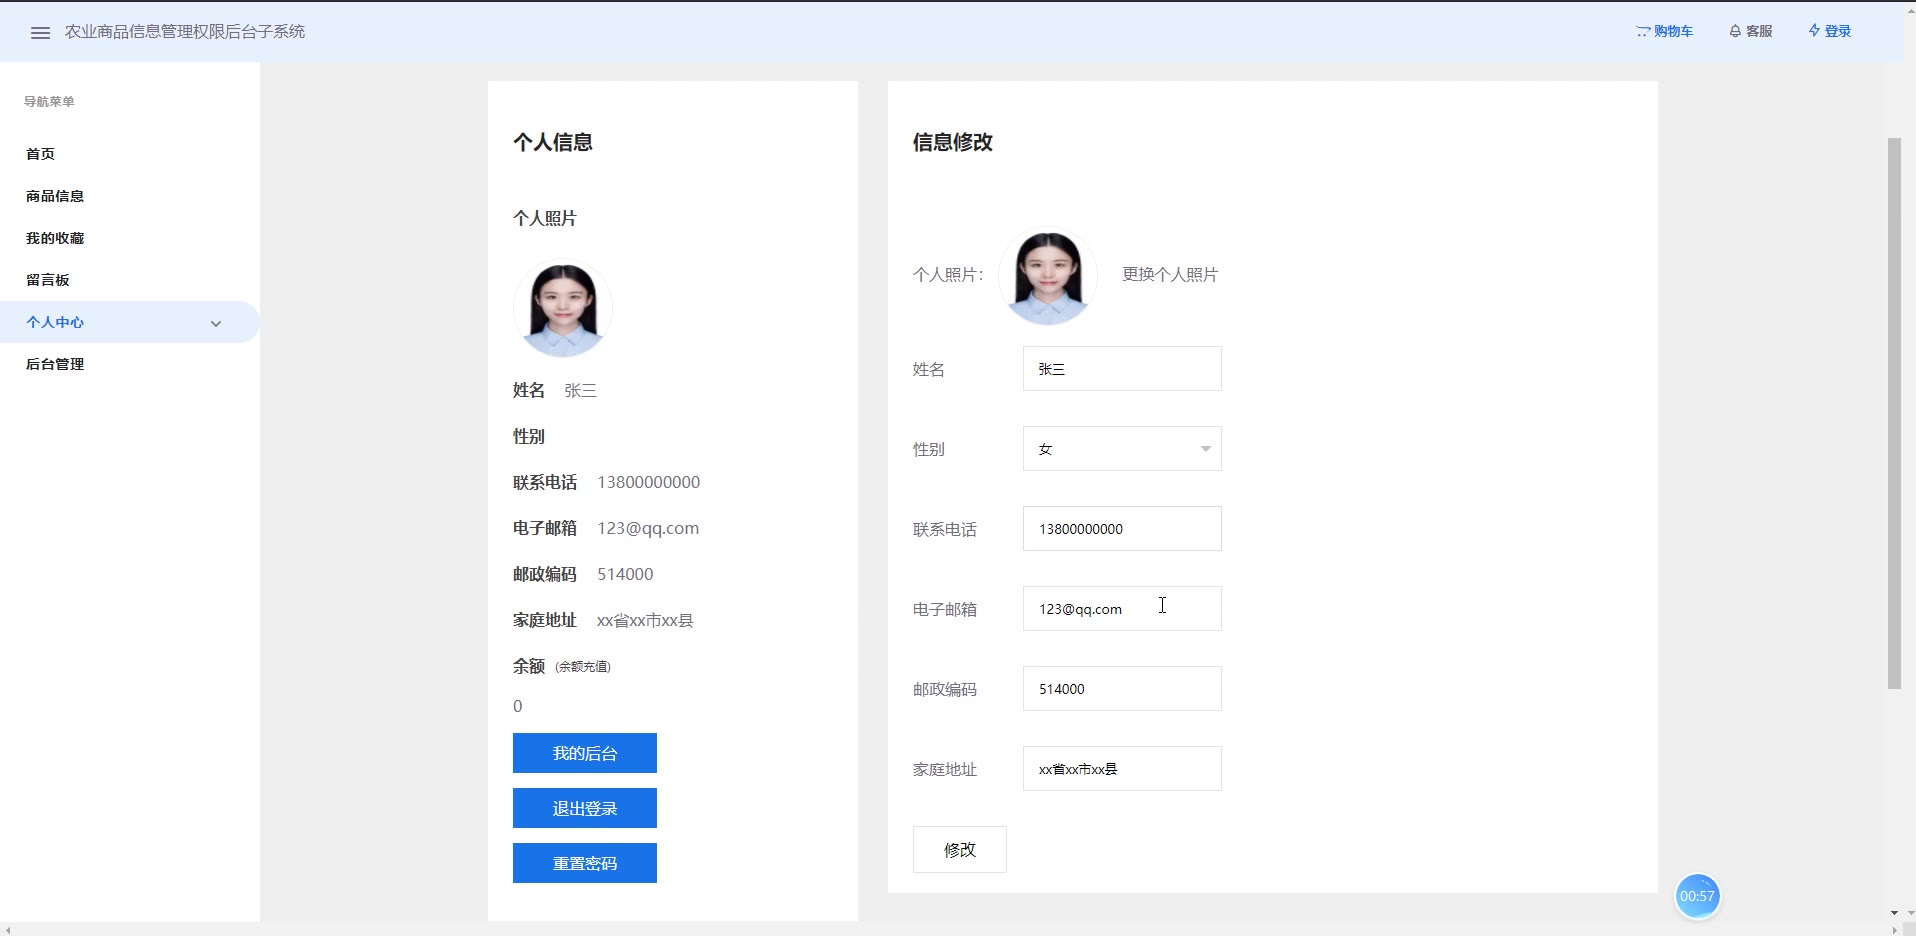The width and height of the screenshot is (1916, 936).
Task: Focus the 家庭地址 input field
Action: coord(1122,769)
